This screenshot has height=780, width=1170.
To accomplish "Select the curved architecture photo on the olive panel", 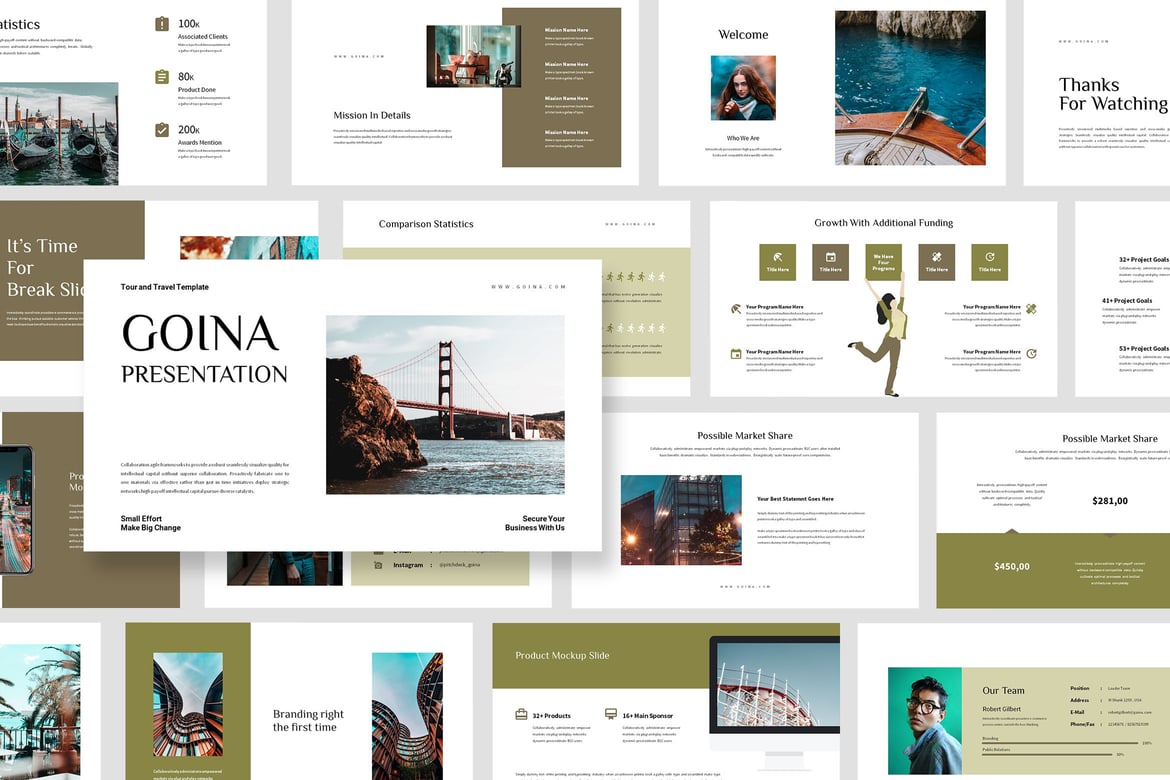I will 188,705.
